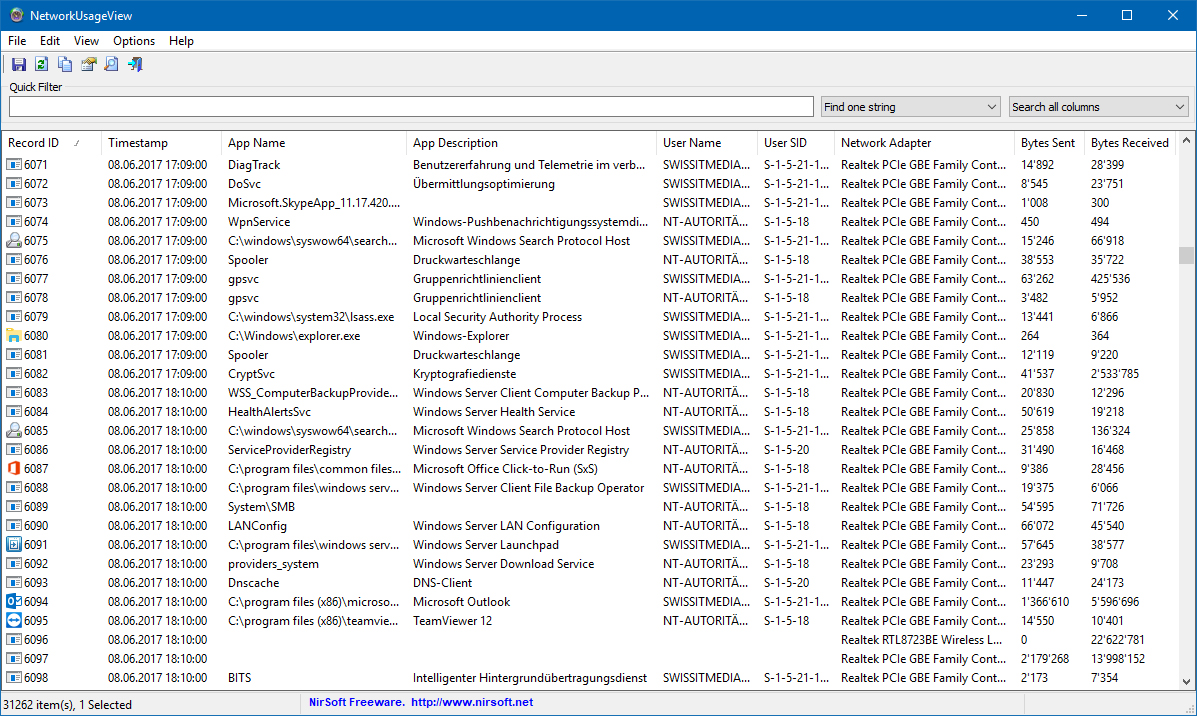Click bytes sent value 1'366'610
The height and width of the screenshot is (716, 1197).
1045,602
